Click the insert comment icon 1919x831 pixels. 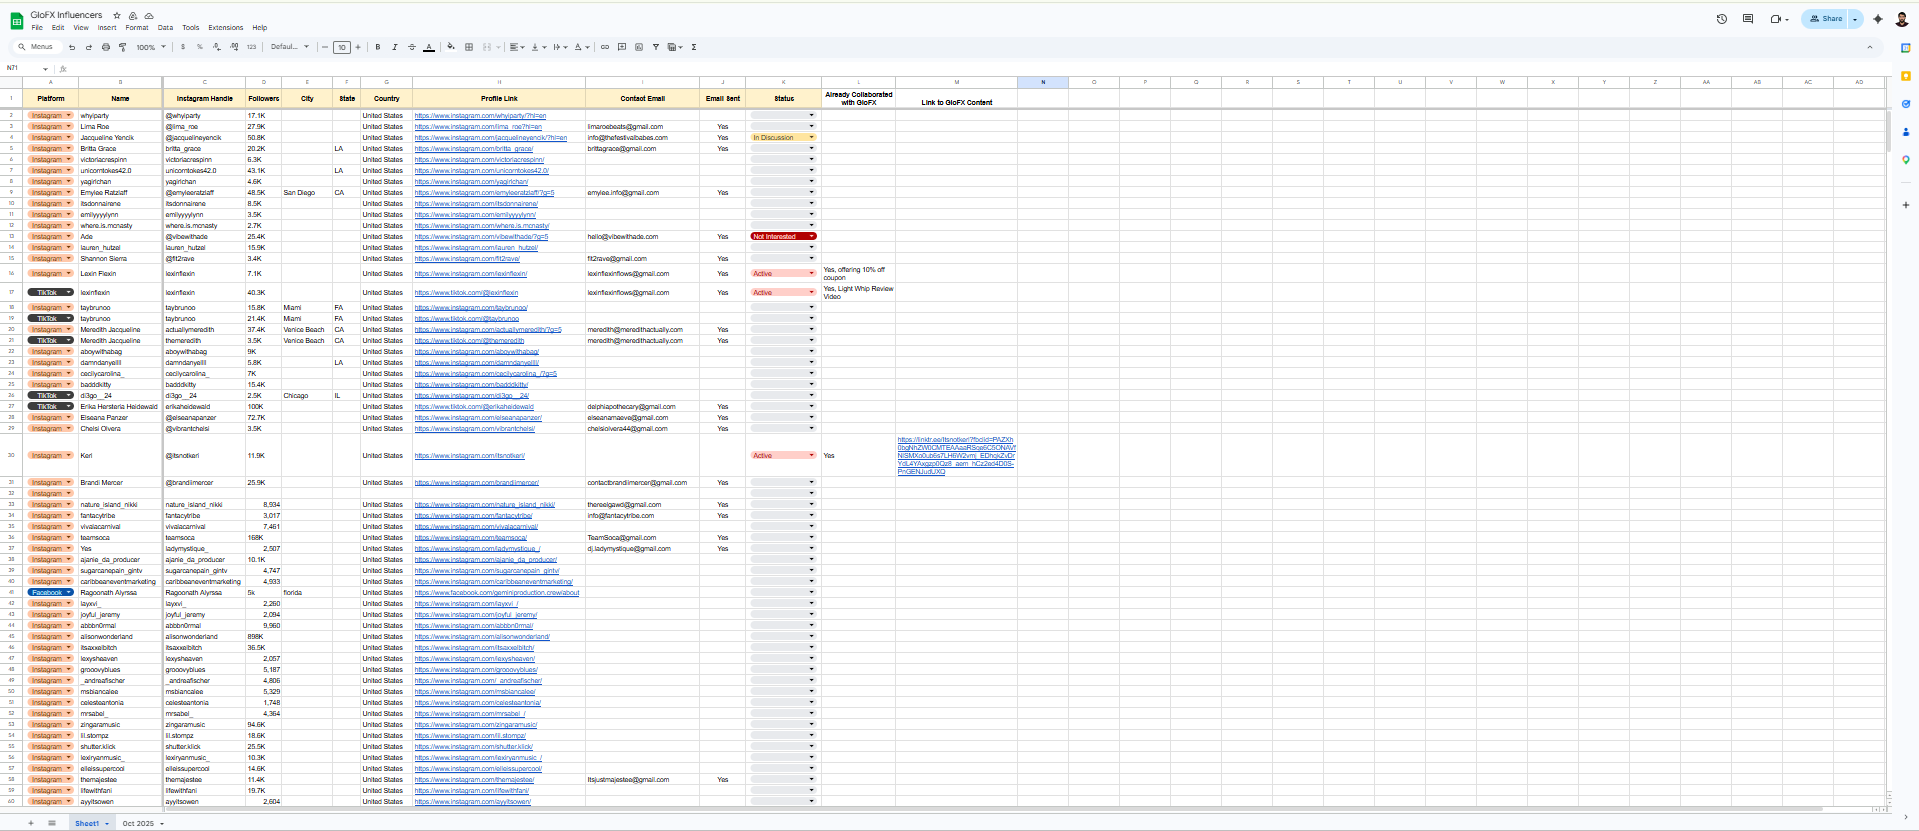tap(622, 47)
